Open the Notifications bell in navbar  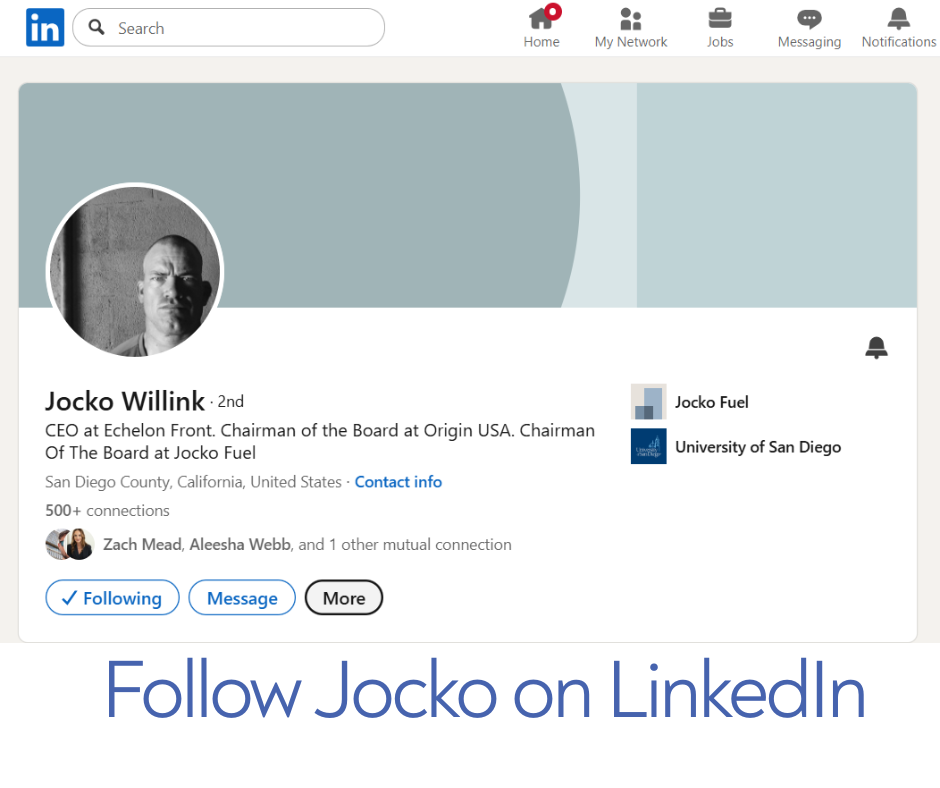[x=898, y=19]
